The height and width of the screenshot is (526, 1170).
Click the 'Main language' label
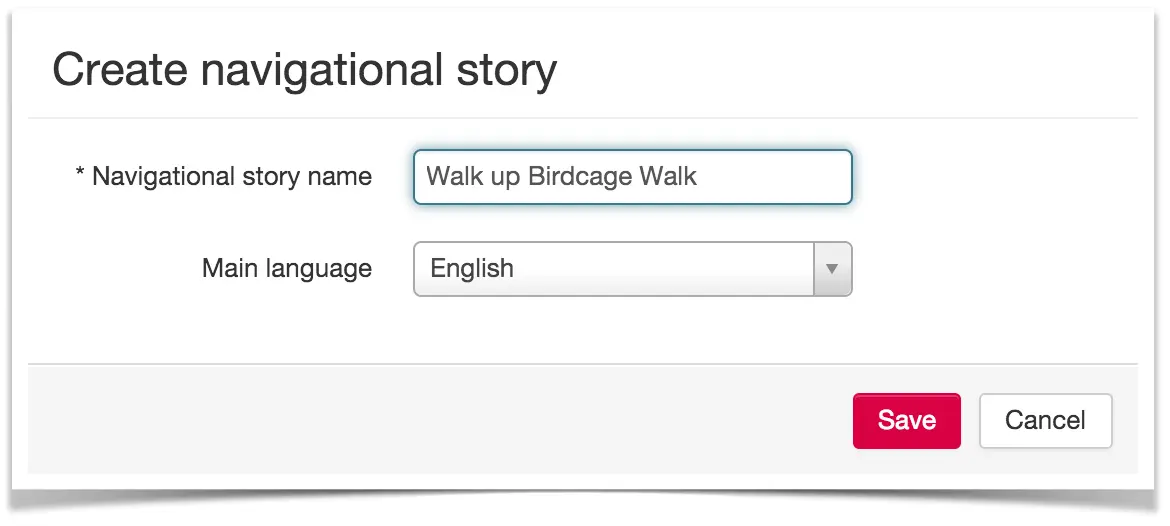[x=287, y=269]
